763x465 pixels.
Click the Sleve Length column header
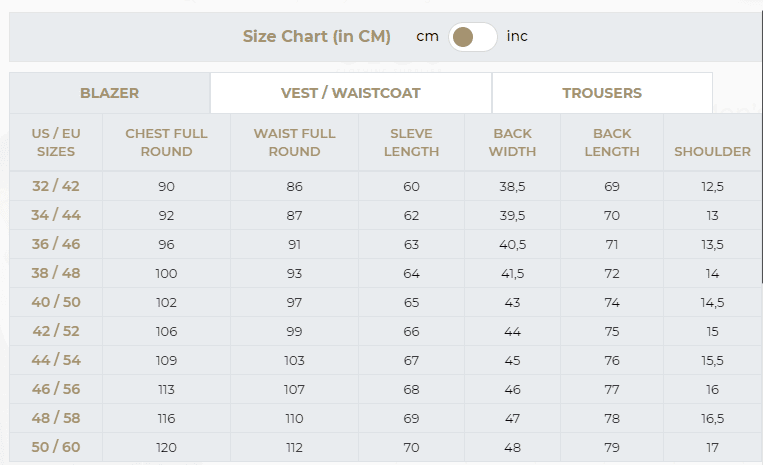(411, 143)
